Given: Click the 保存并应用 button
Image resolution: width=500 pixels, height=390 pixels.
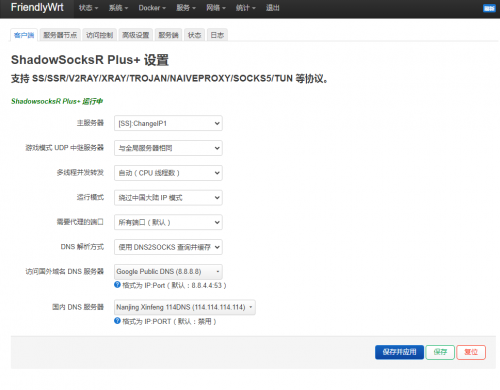Looking at the screenshot, I should [399, 352].
